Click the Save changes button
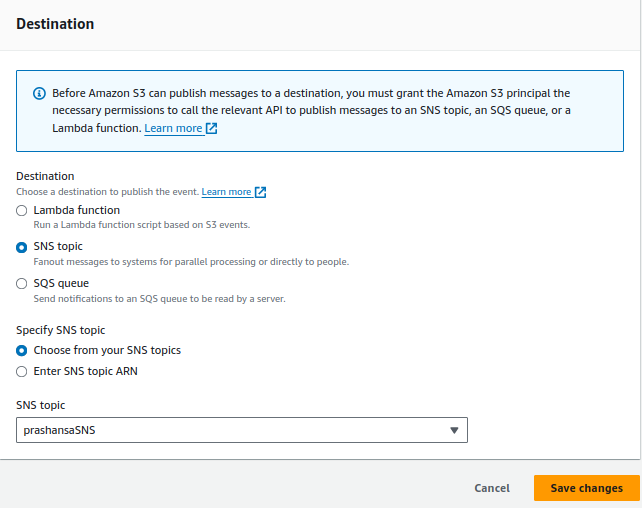The width and height of the screenshot is (642, 508). coord(586,488)
